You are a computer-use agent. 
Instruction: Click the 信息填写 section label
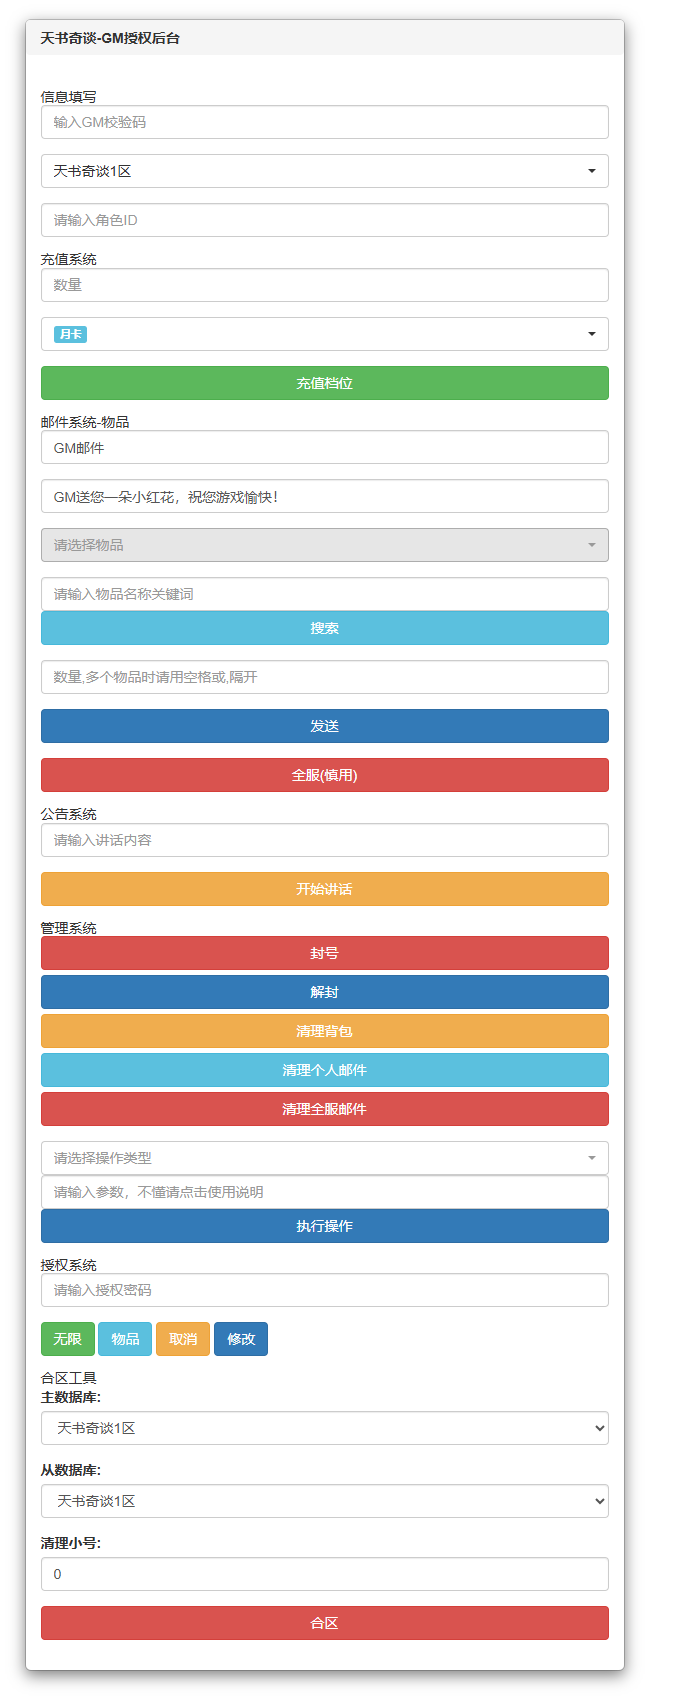click(69, 97)
